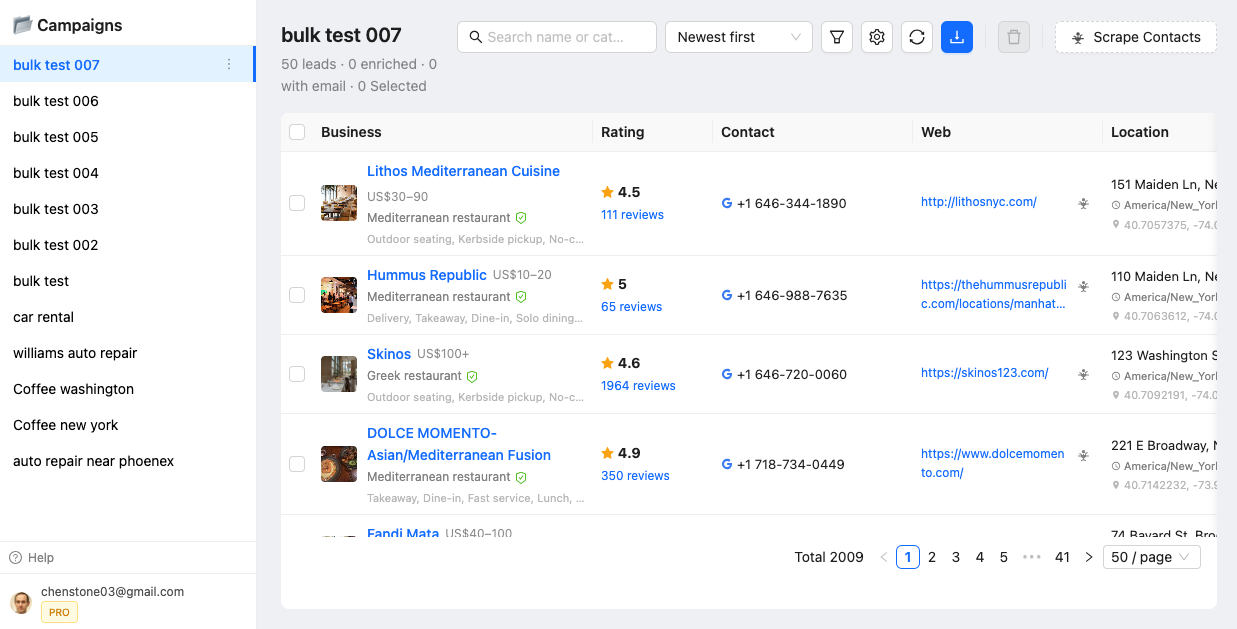The width and height of the screenshot is (1237, 629).
Task: Visit https://skinos123.com/ website link
Action: click(x=985, y=373)
